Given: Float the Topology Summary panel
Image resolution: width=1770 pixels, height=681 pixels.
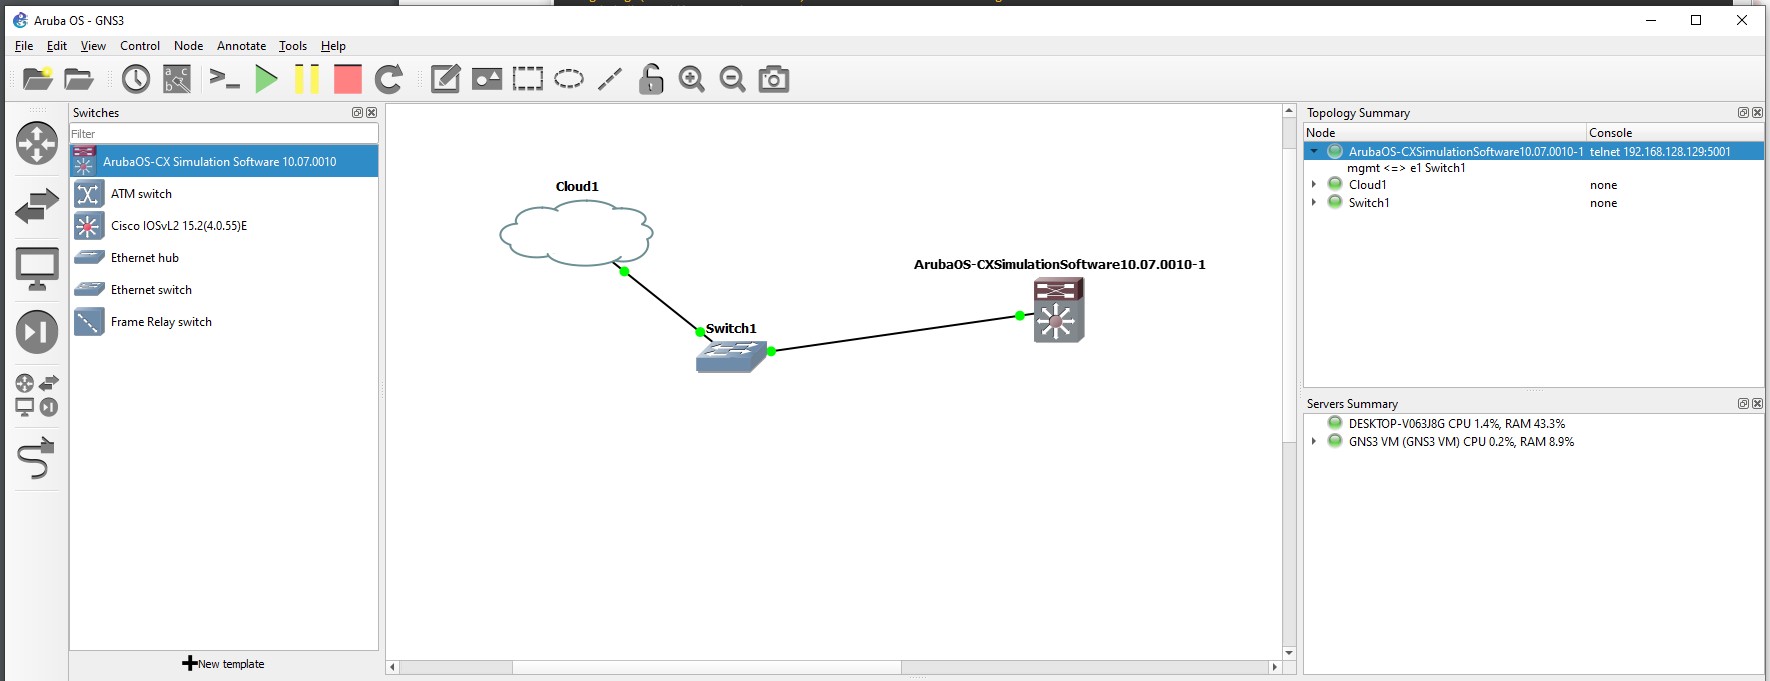Looking at the screenshot, I should pos(1743,113).
